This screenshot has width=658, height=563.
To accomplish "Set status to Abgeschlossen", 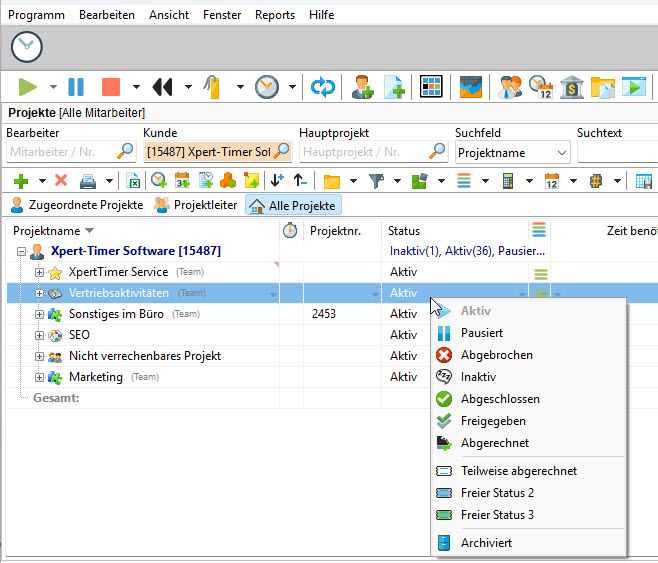I will pyautogui.click(x=529, y=399).
